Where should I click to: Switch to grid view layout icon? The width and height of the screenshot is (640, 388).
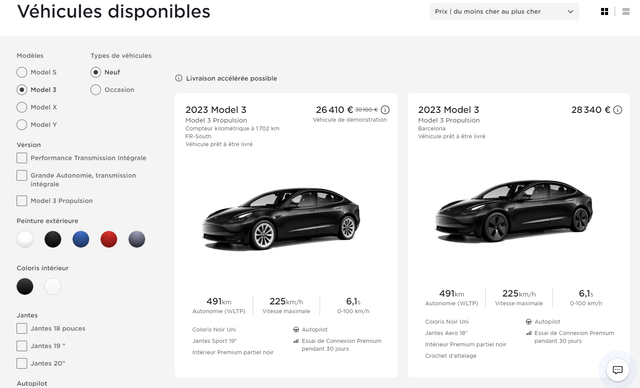[x=604, y=11]
